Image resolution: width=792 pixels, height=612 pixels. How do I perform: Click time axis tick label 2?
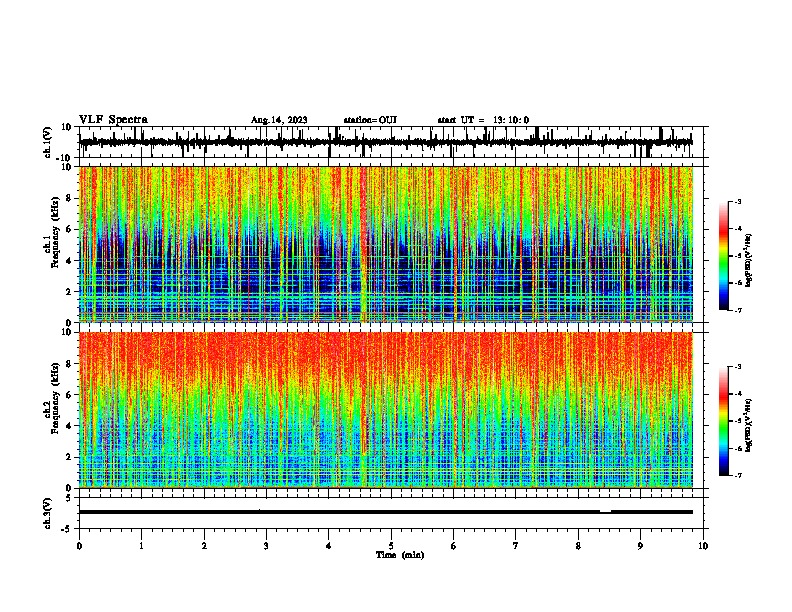[204, 546]
